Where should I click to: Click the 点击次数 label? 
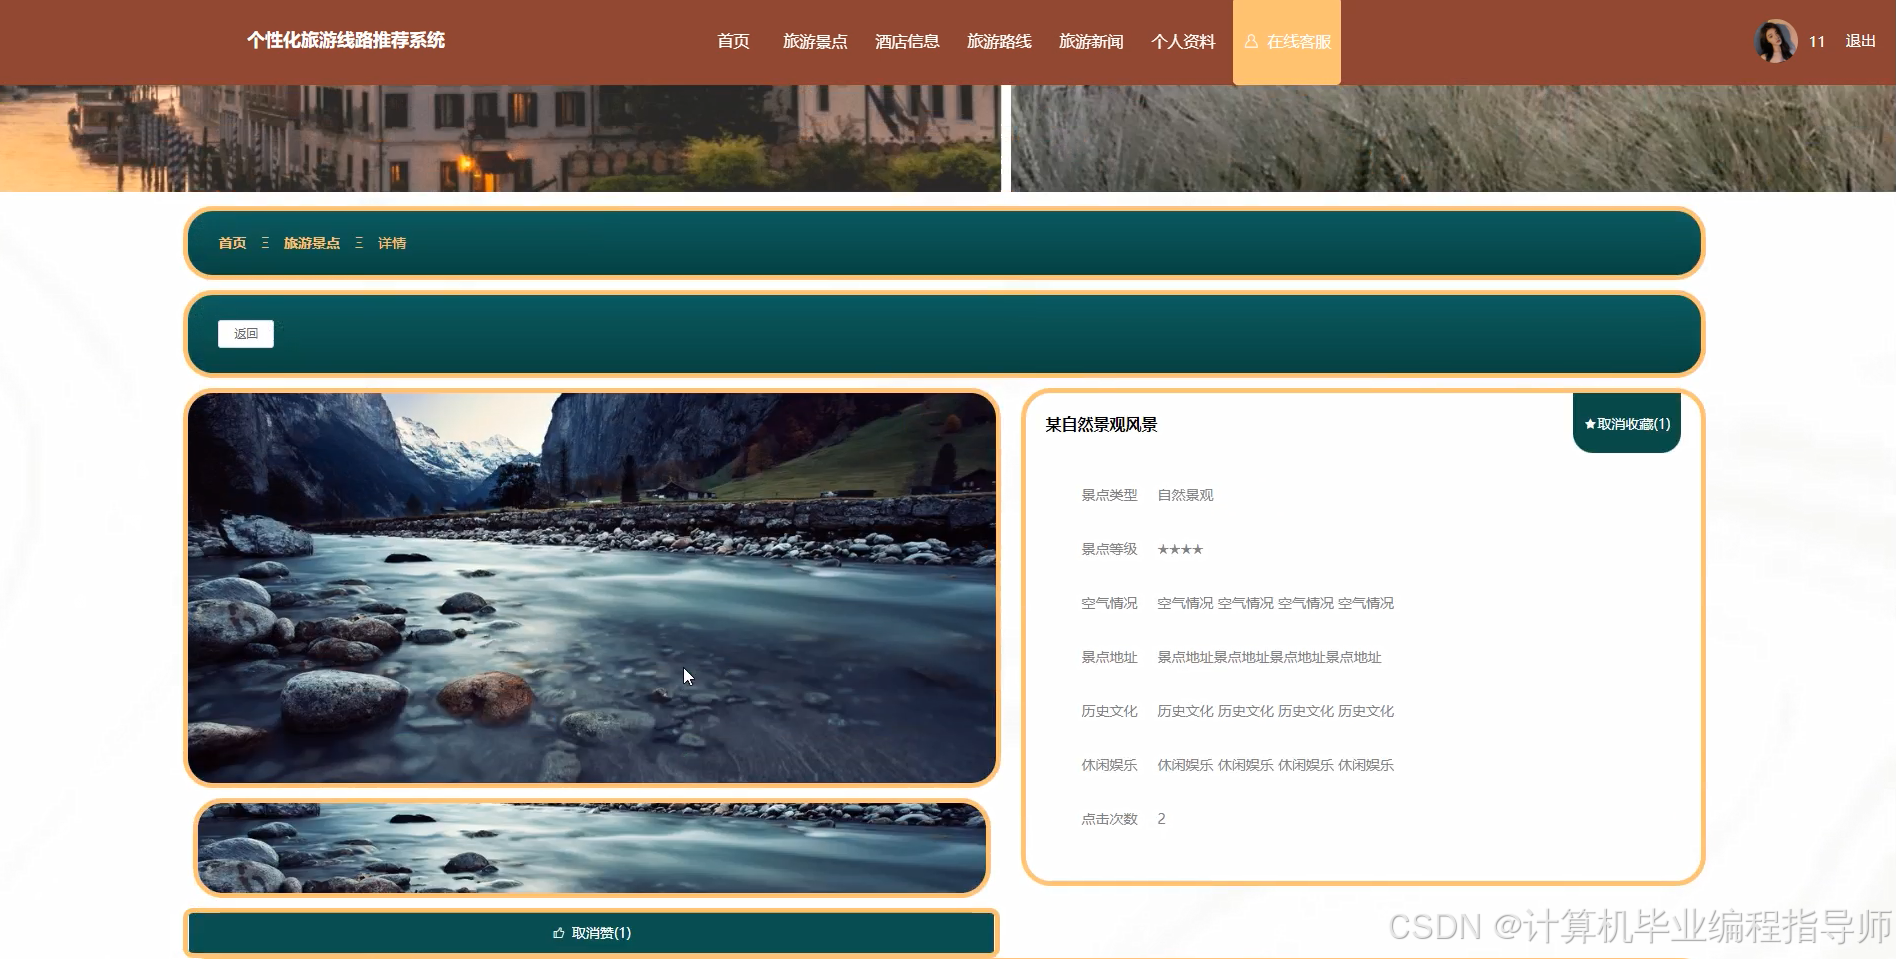(1109, 819)
